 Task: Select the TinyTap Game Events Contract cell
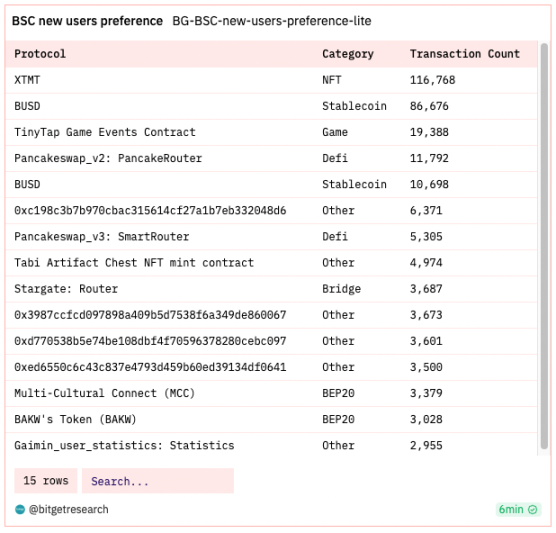coord(105,132)
